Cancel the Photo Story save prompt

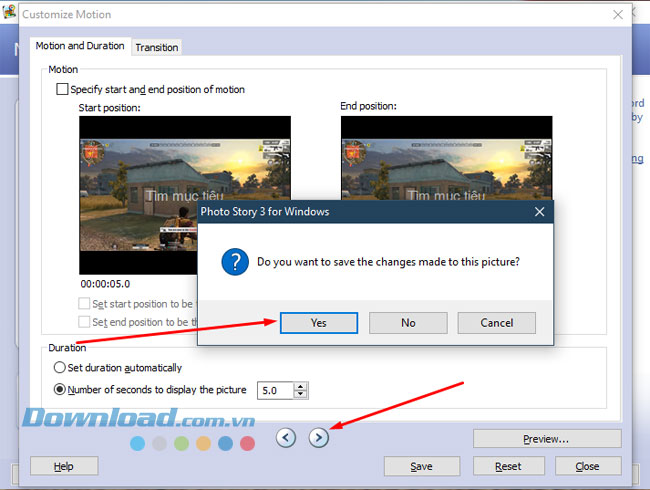click(x=497, y=323)
